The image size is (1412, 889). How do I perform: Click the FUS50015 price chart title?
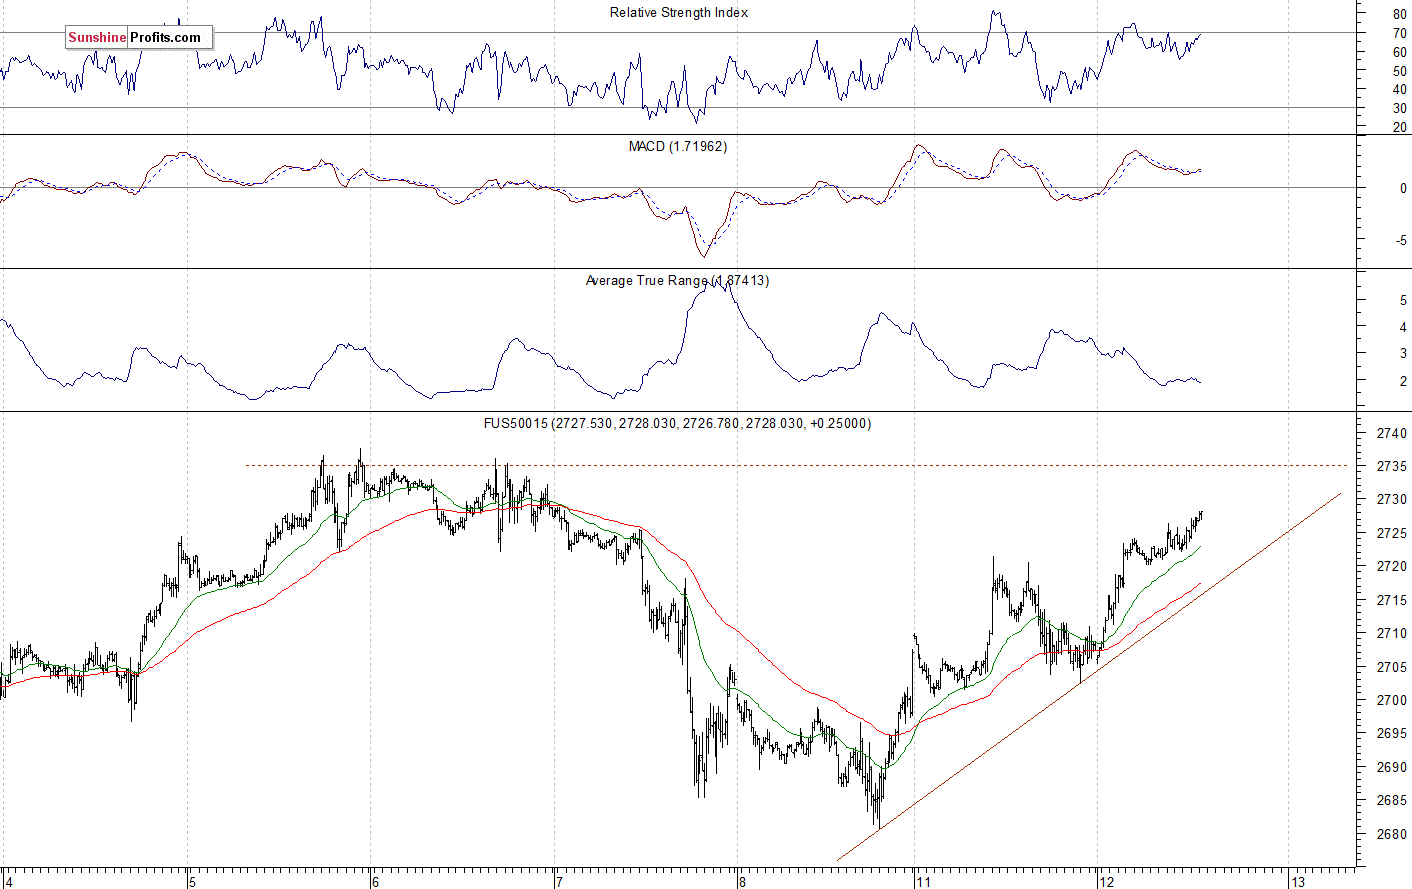677,424
